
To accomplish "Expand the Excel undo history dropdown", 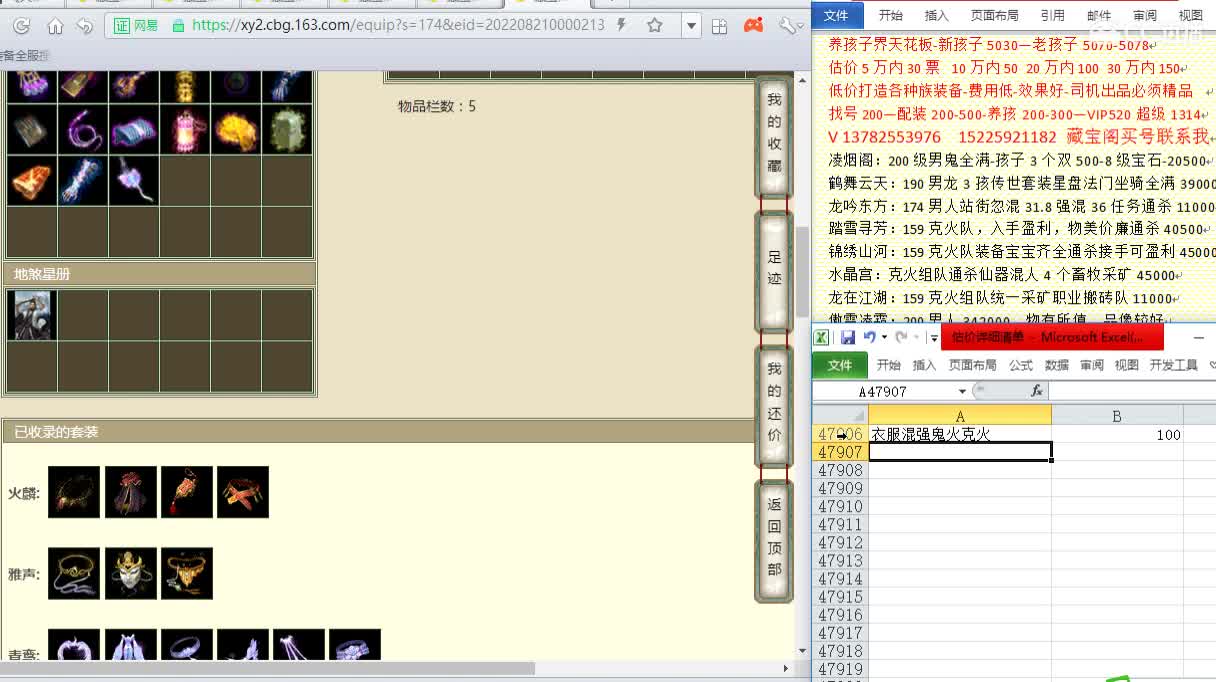I will (883, 337).
